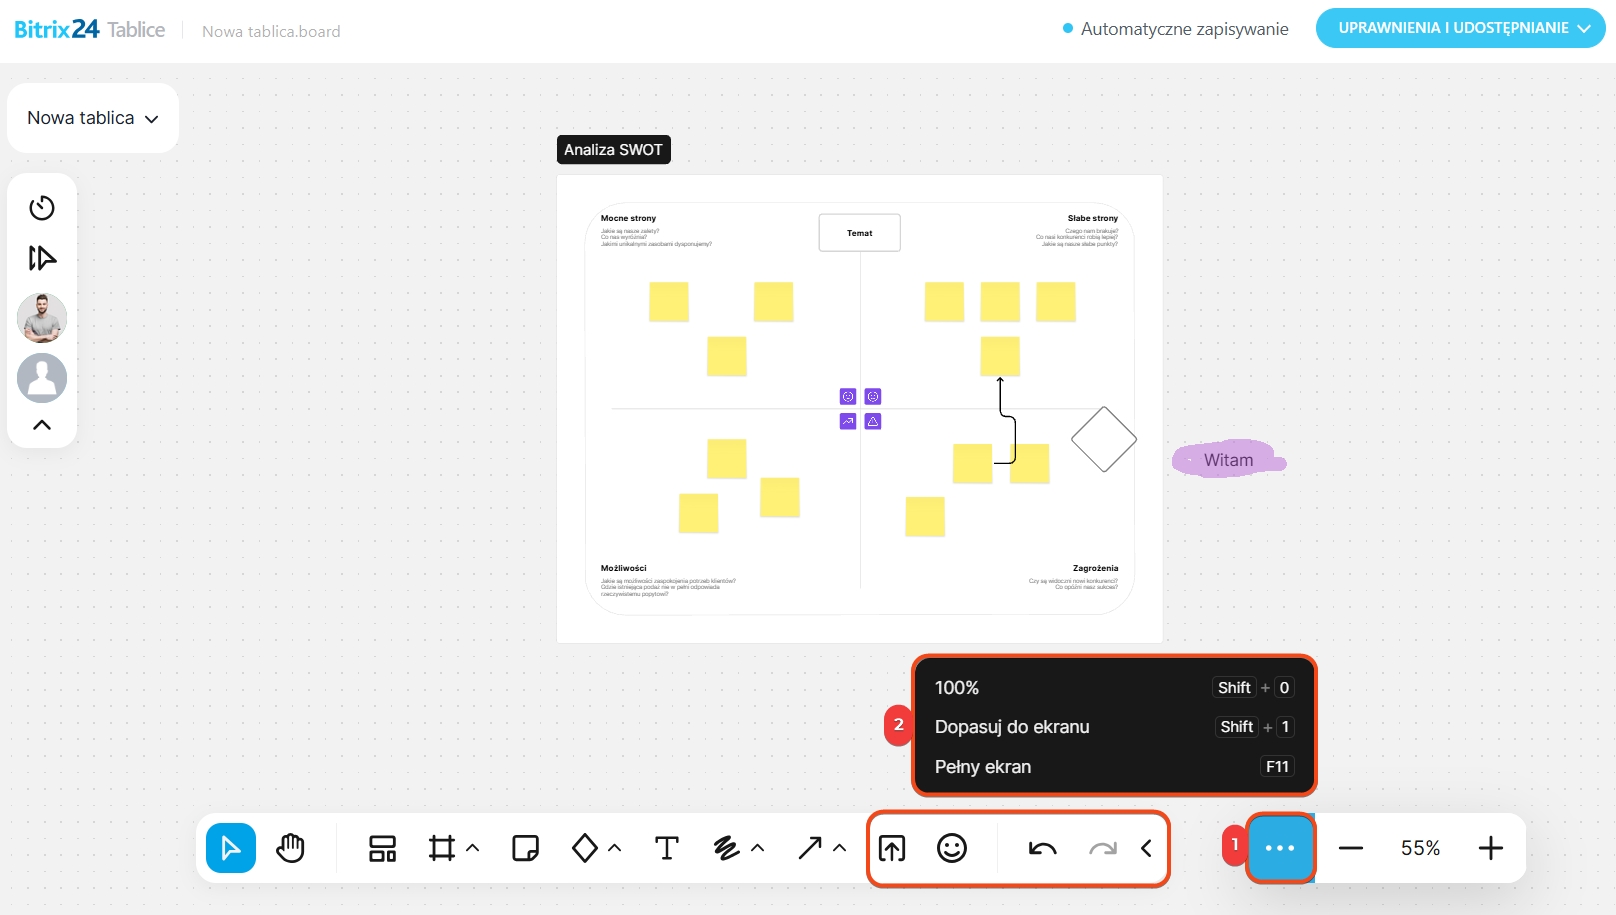Start presentation mode in left sidebar
1616x915 pixels.
pyautogui.click(x=42, y=258)
